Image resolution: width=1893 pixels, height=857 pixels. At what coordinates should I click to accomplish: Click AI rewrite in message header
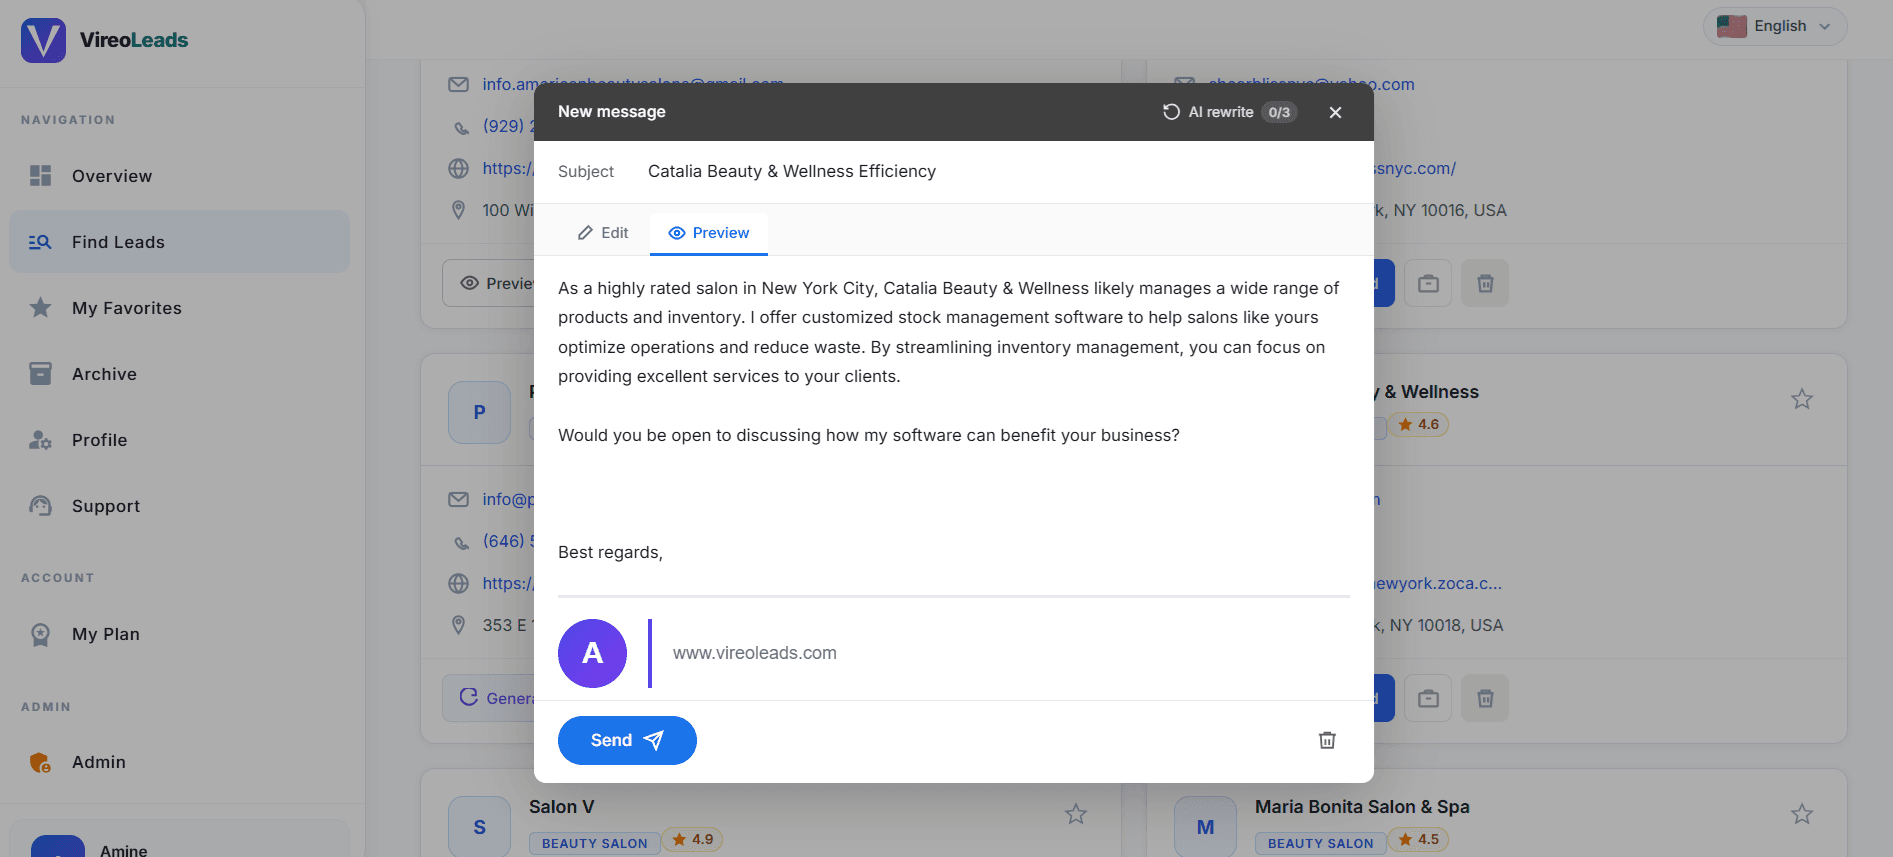coord(1229,112)
